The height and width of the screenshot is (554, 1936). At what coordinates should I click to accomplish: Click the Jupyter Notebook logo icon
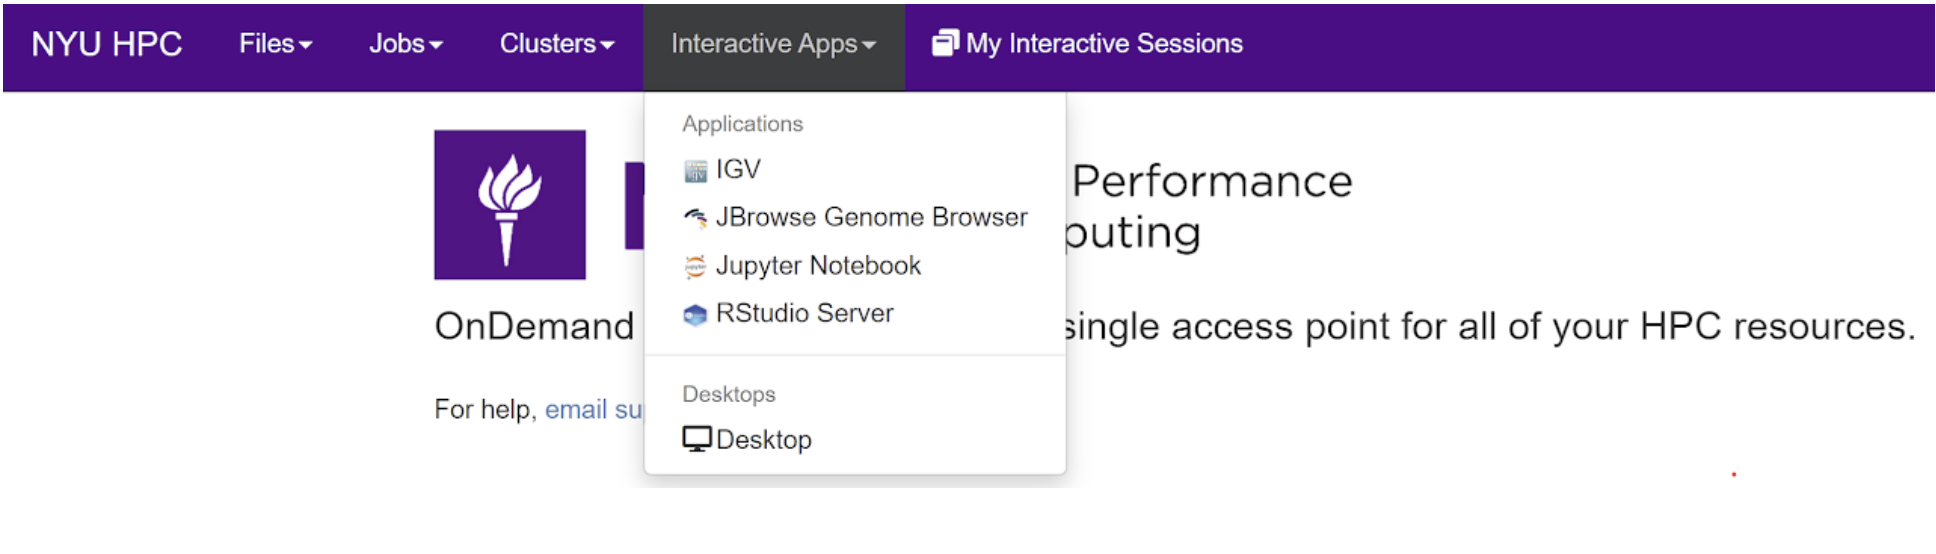[695, 266]
